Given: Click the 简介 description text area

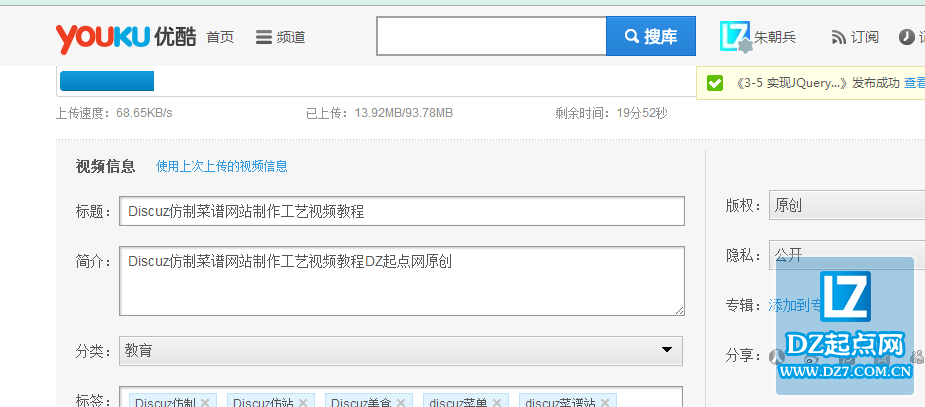Looking at the screenshot, I should (x=402, y=281).
